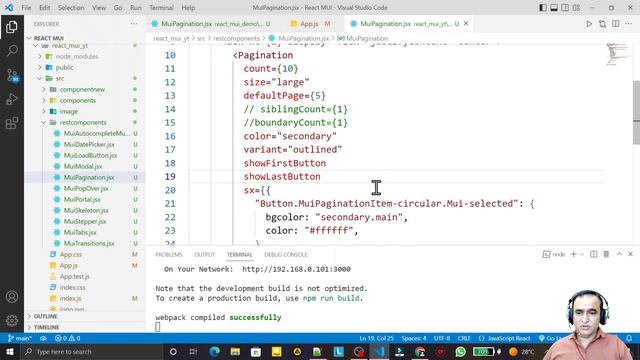Expand the components folder
Image resolution: width=640 pixels, height=360 pixels.
[78, 100]
